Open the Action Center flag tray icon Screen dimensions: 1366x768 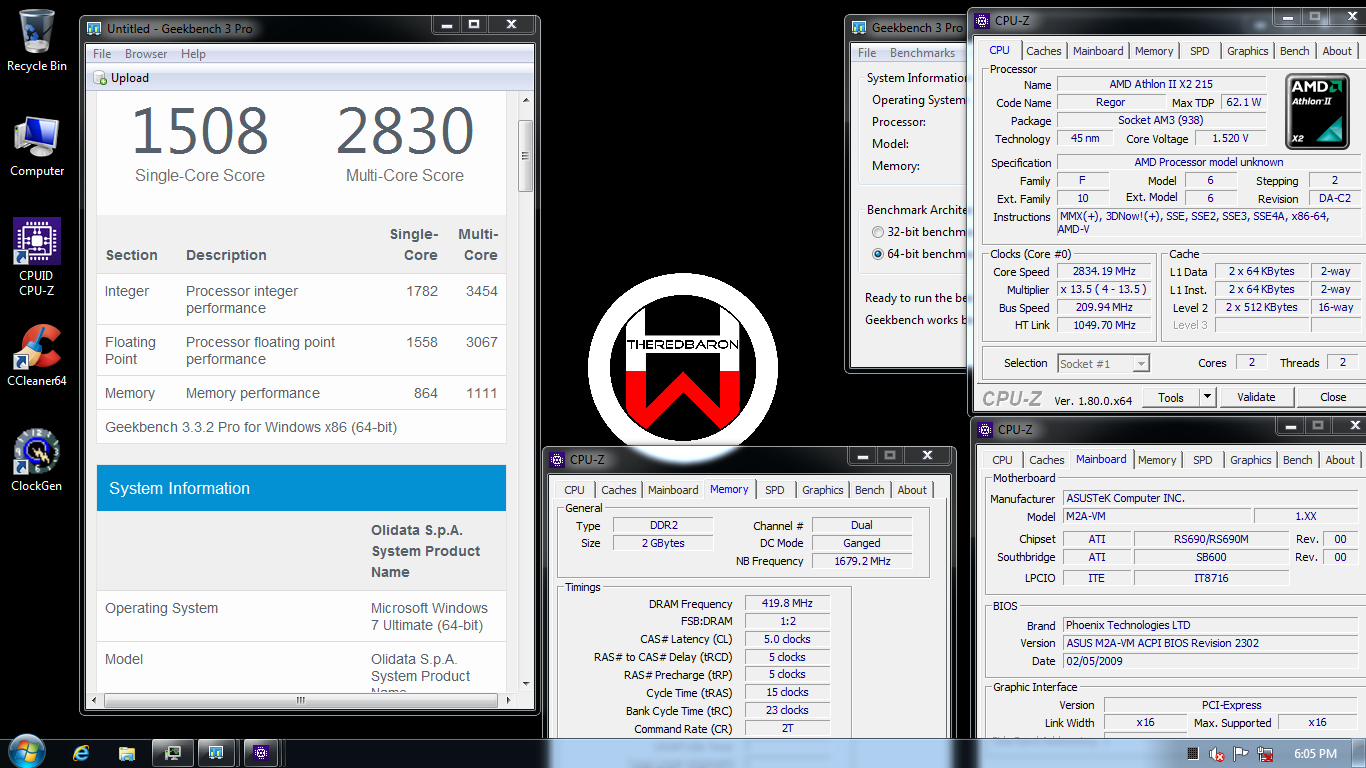click(x=1241, y=753)
